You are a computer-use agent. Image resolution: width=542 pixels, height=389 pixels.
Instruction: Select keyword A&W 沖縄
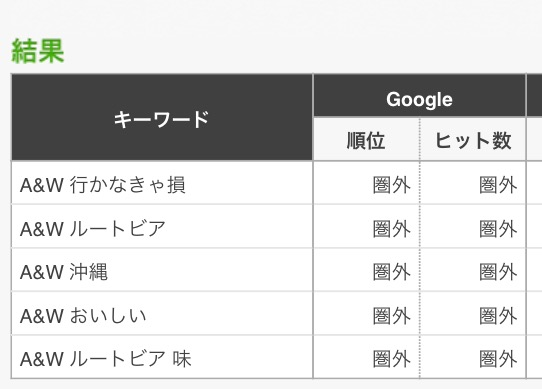(64, 272)
